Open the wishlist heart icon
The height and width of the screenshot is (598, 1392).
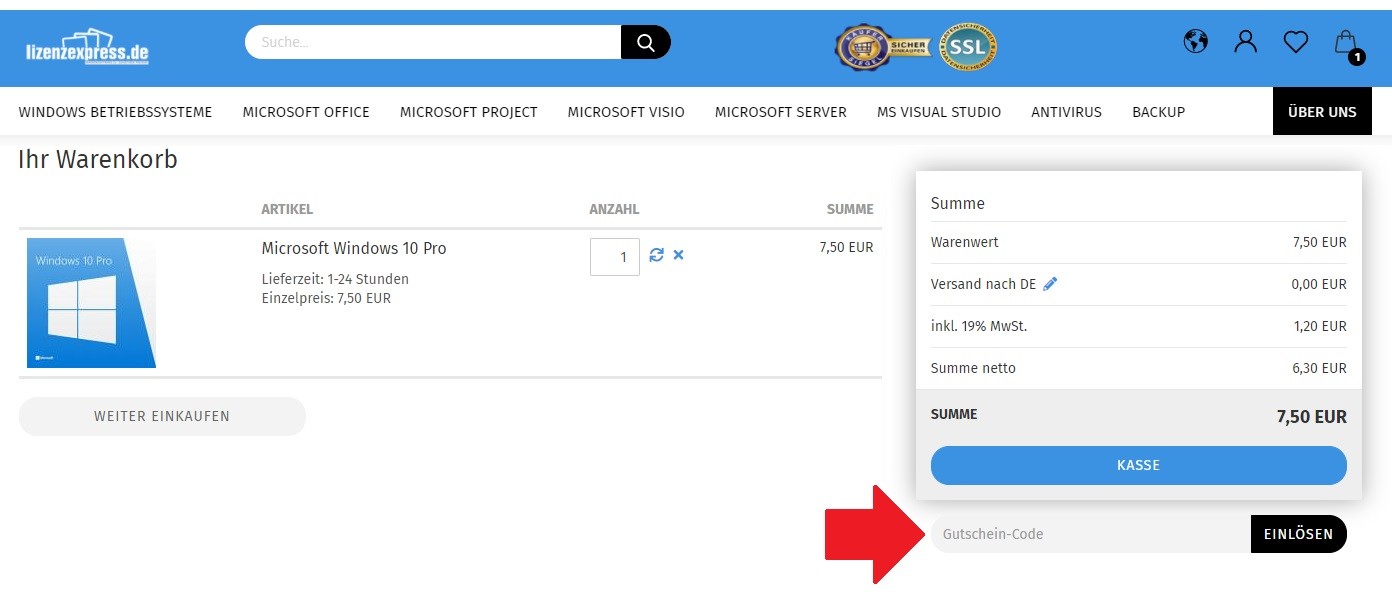pos(1296,42)
